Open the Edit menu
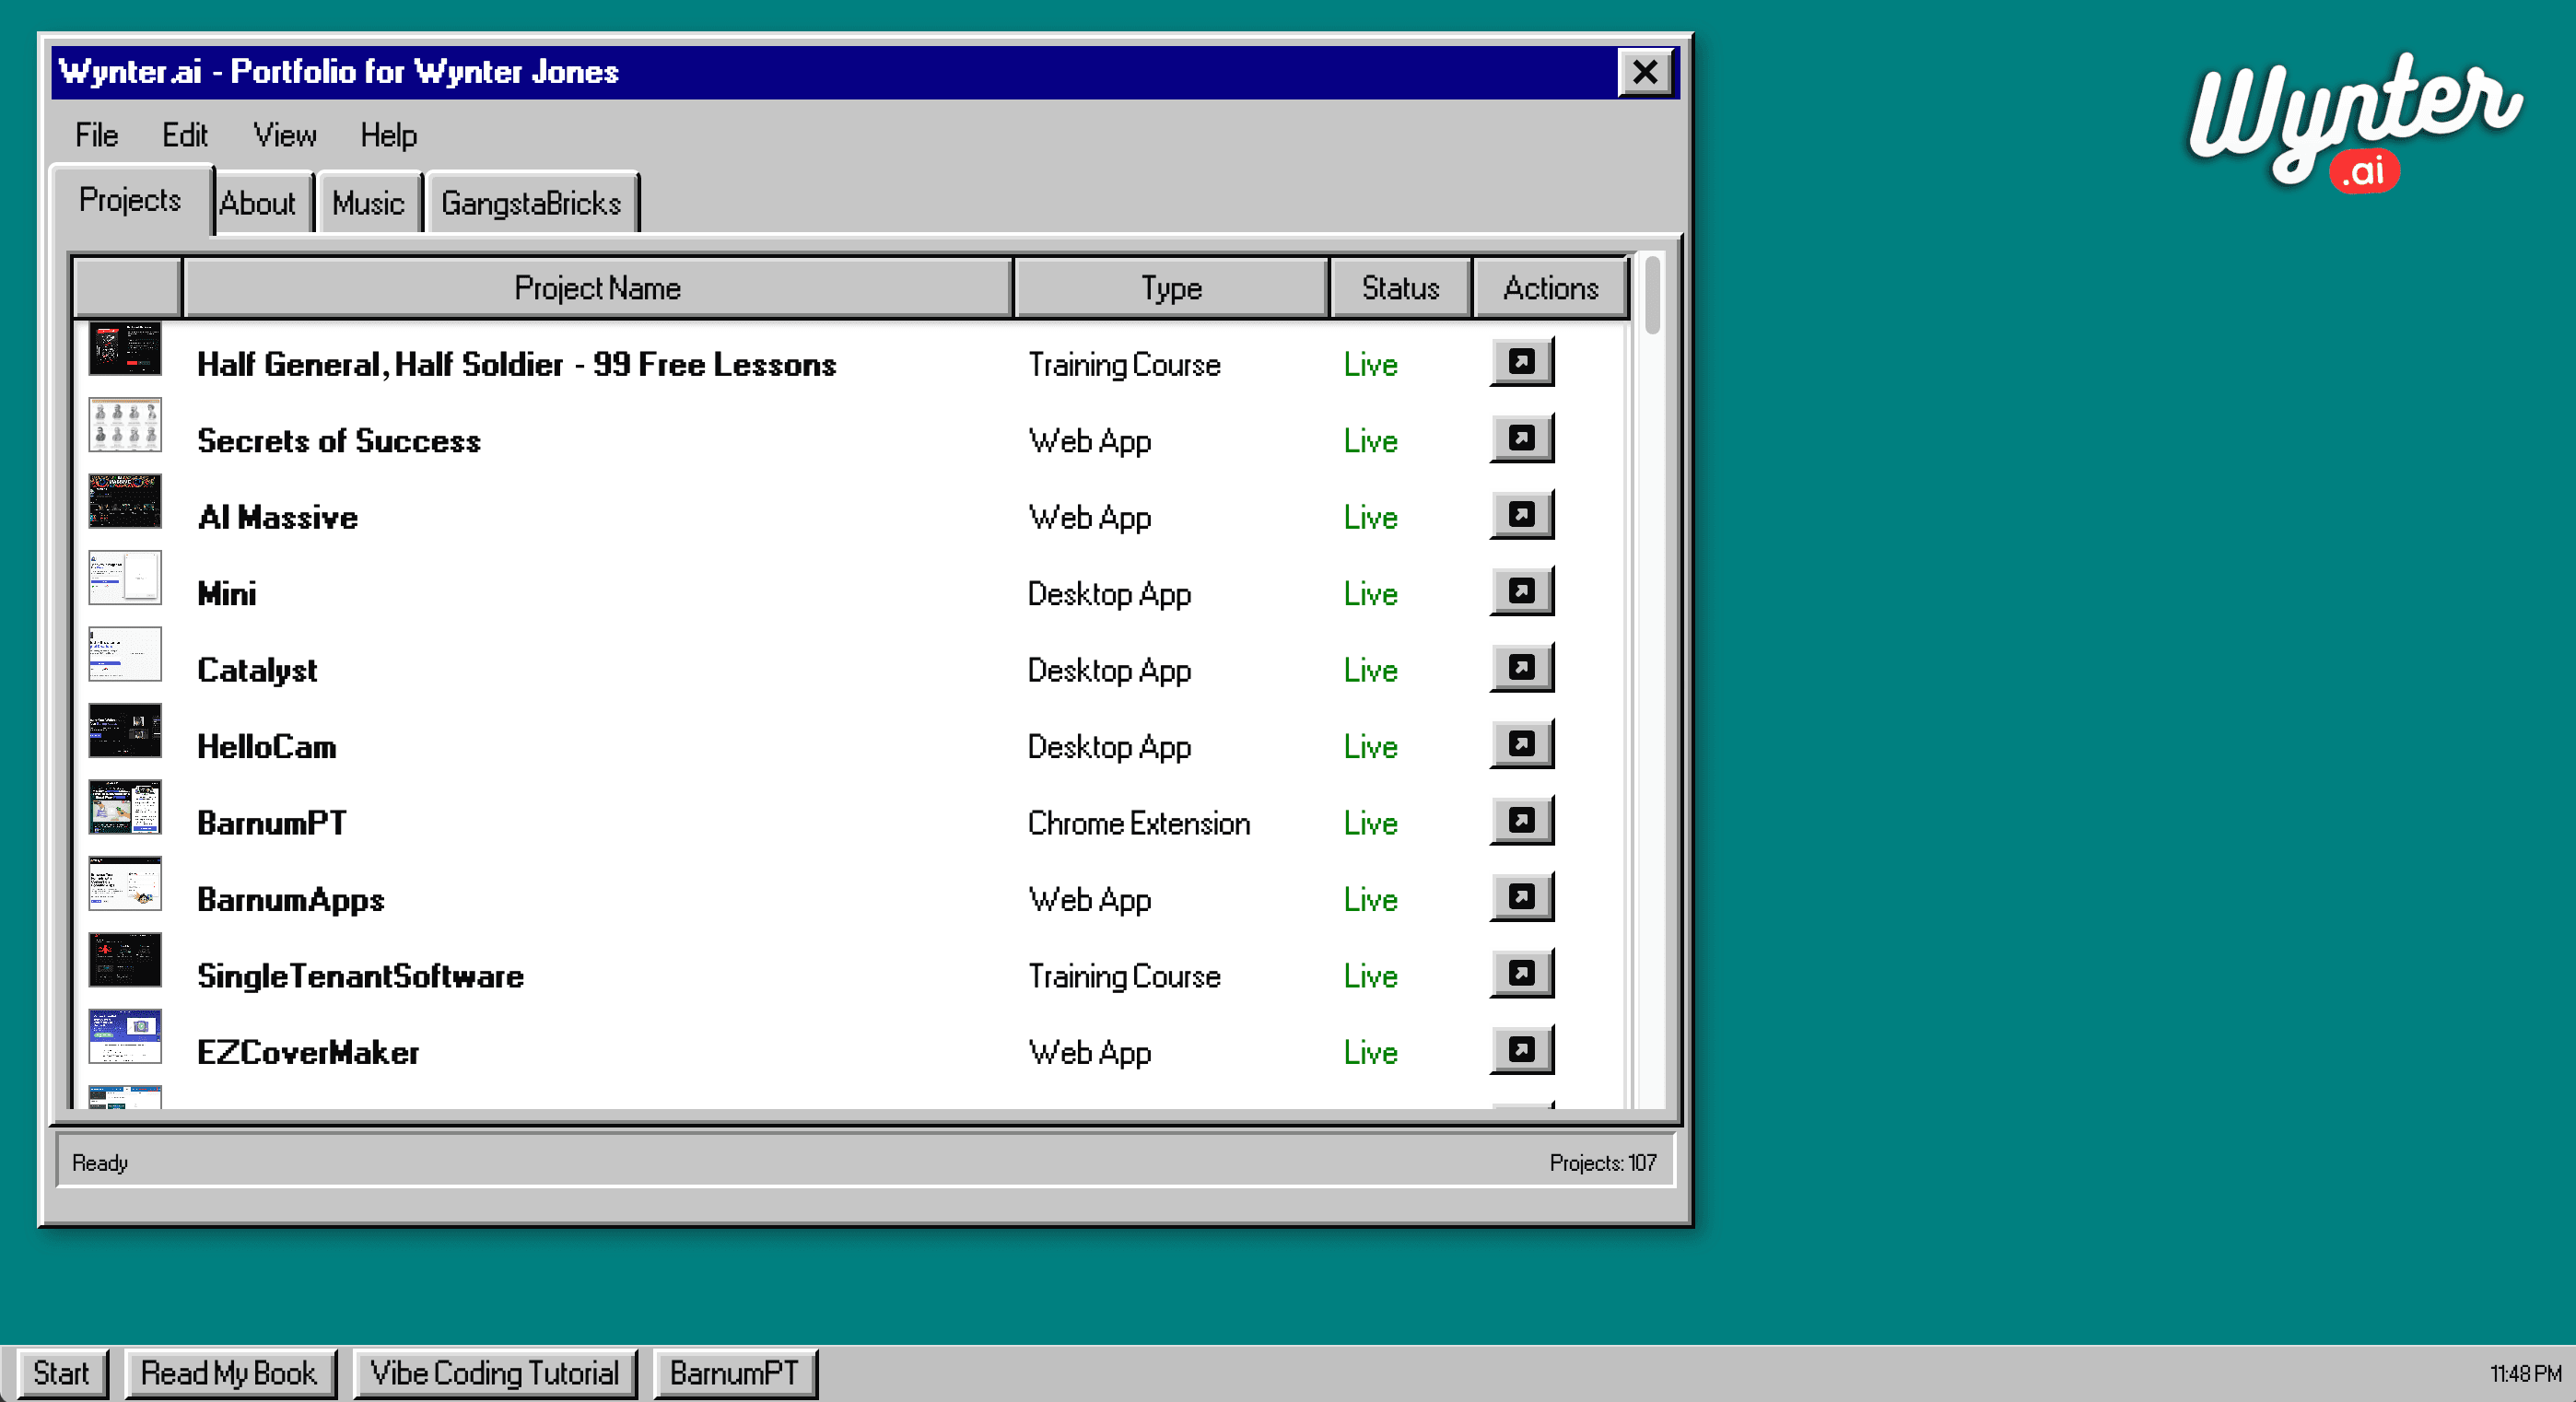Screen dimensions: 2576x1402 pos(185,135)
